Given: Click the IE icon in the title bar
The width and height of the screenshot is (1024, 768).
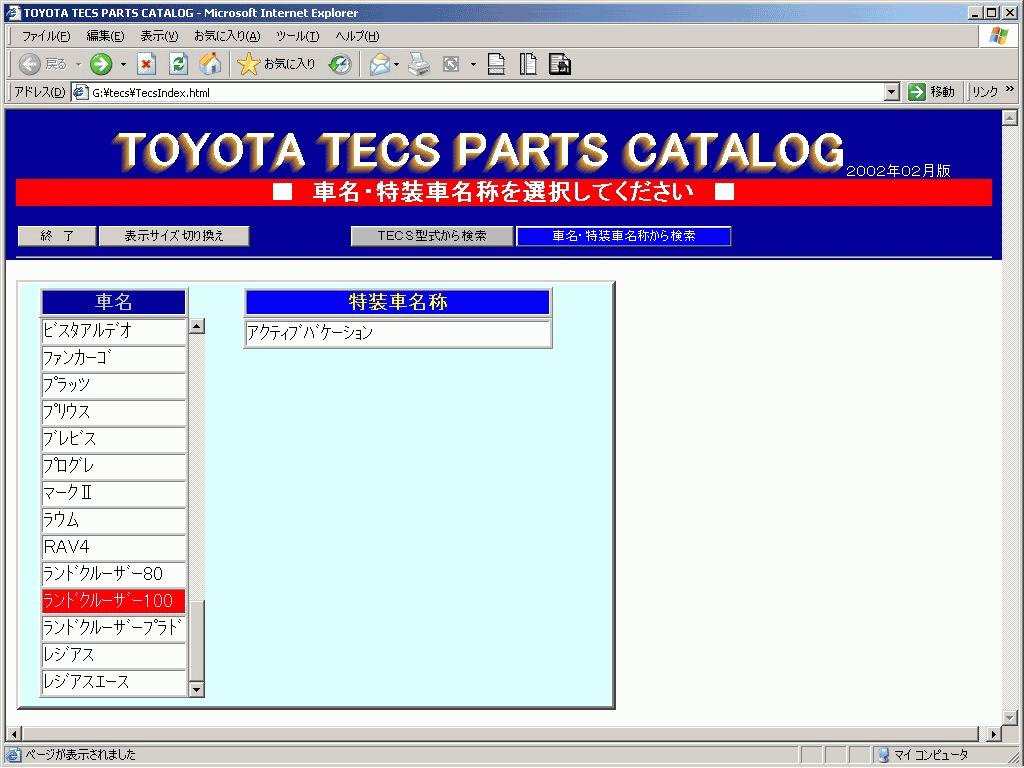Looking at the screenshot, I should [12, 12].
